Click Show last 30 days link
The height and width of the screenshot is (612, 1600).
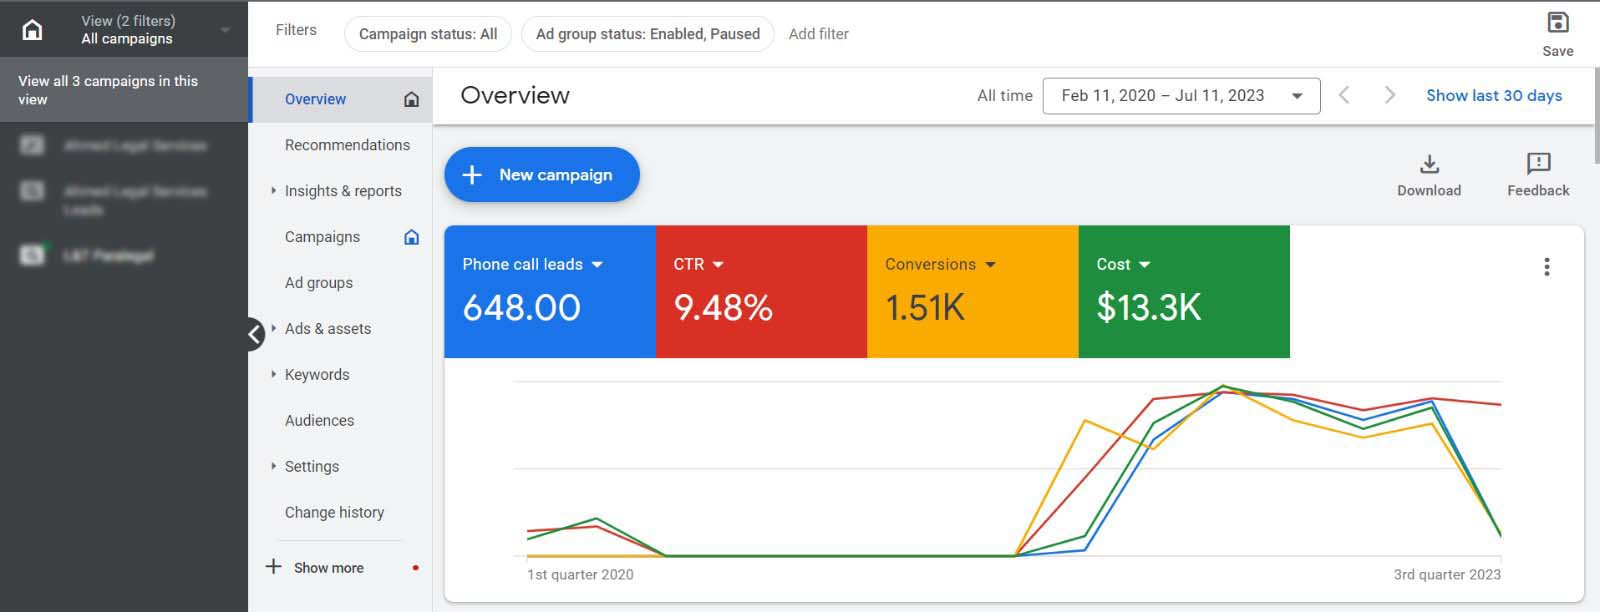tap(1493, 95)
